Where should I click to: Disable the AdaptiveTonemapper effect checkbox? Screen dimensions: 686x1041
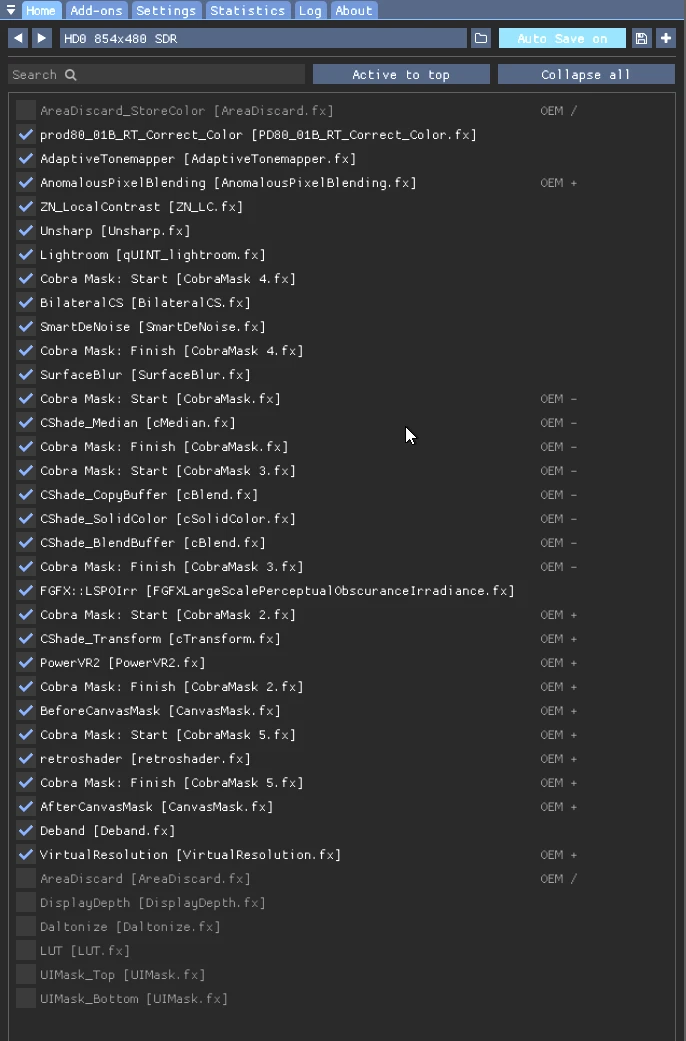click(x=26, y=159)
